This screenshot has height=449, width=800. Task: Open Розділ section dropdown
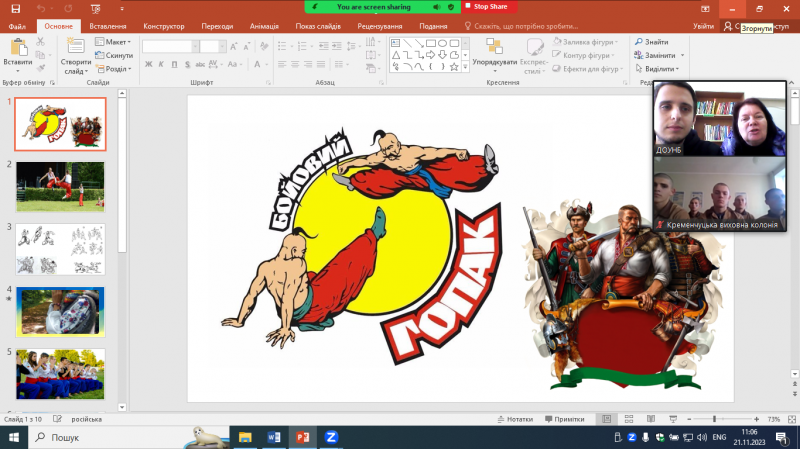[114, 68]
